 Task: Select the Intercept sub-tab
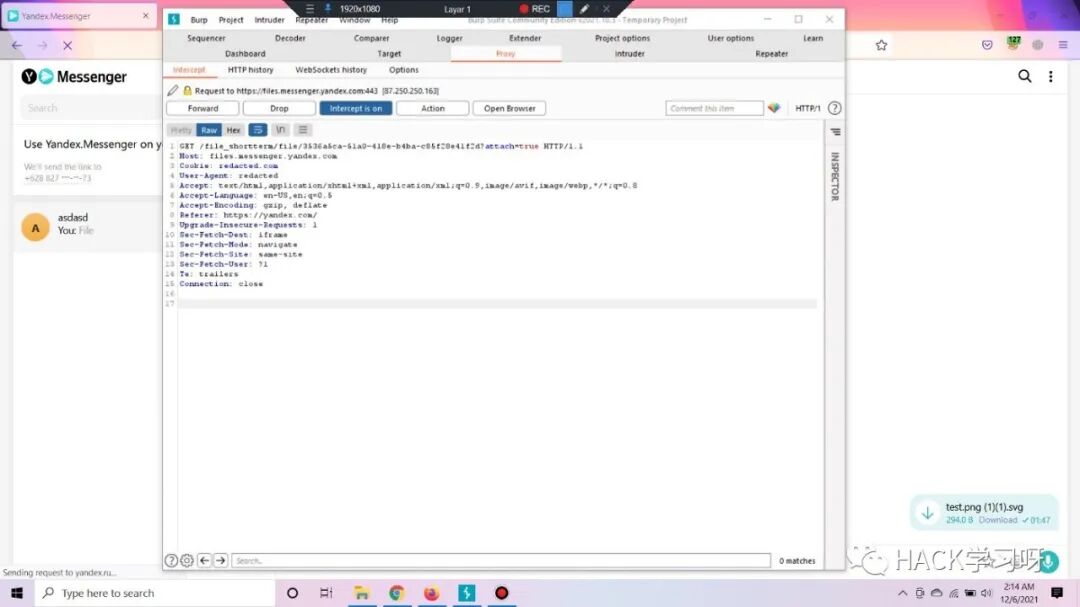pyautogui.click(x=189, y=70)
